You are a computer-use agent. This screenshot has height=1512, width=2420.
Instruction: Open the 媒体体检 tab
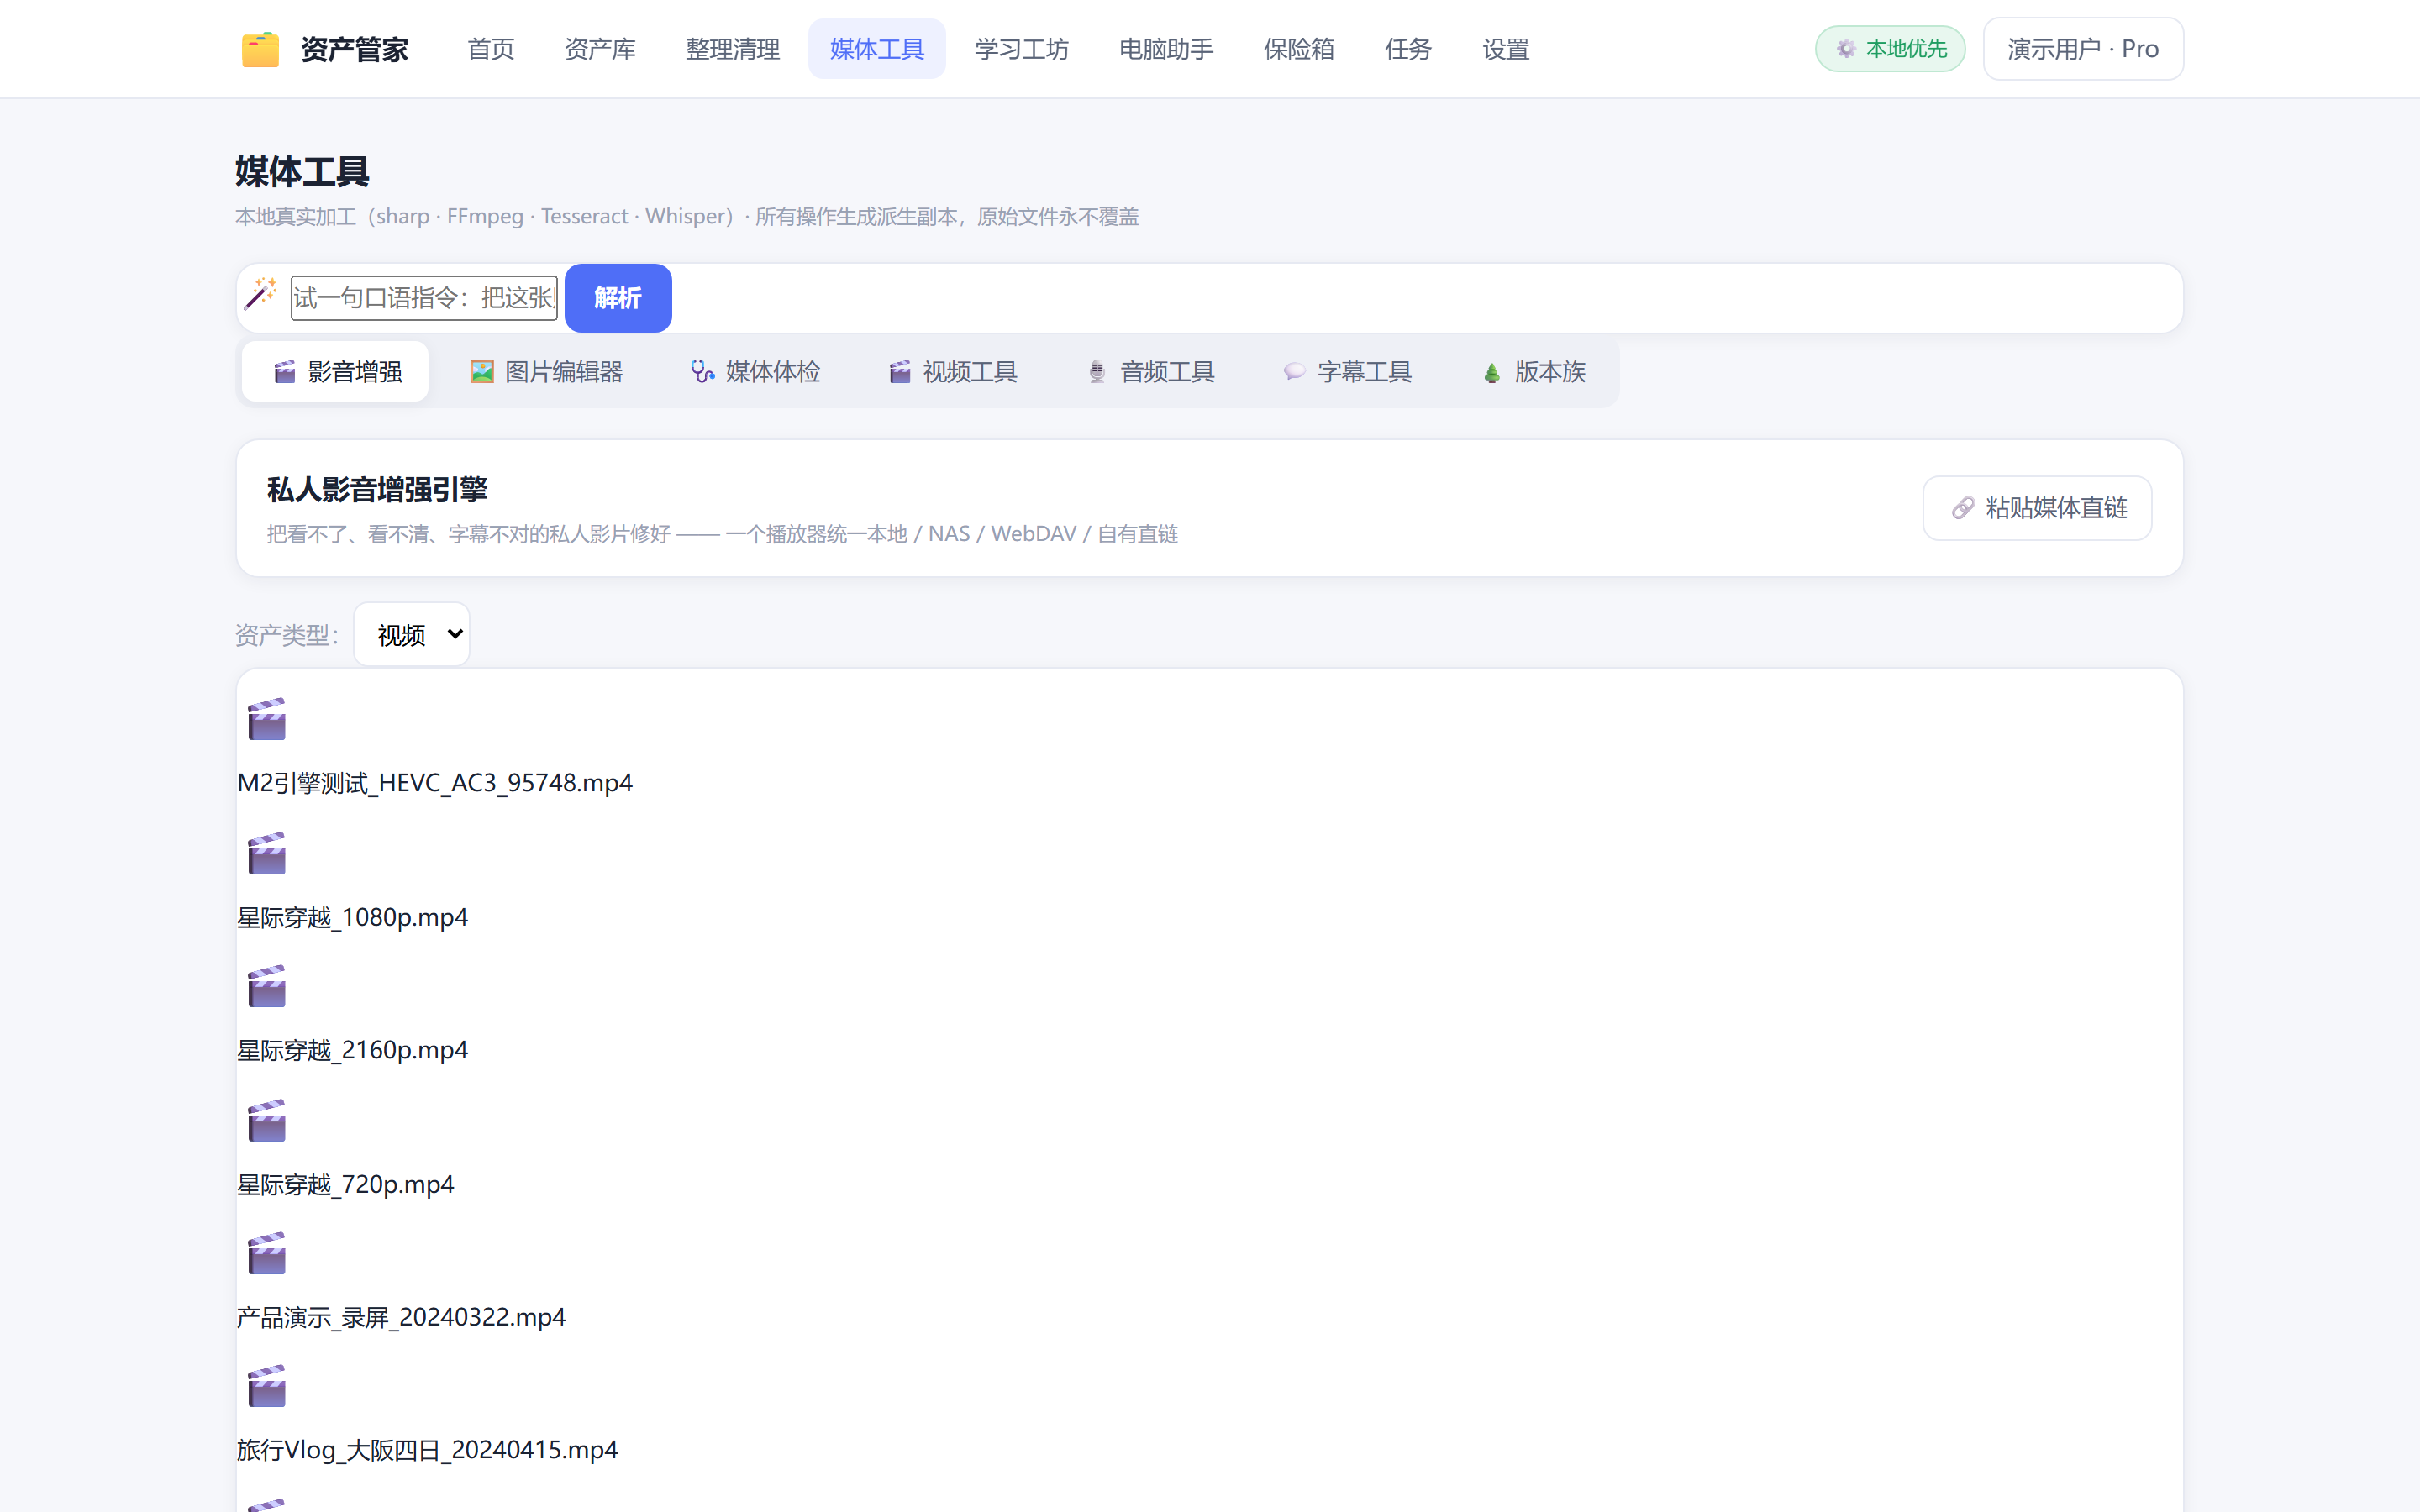756,372
